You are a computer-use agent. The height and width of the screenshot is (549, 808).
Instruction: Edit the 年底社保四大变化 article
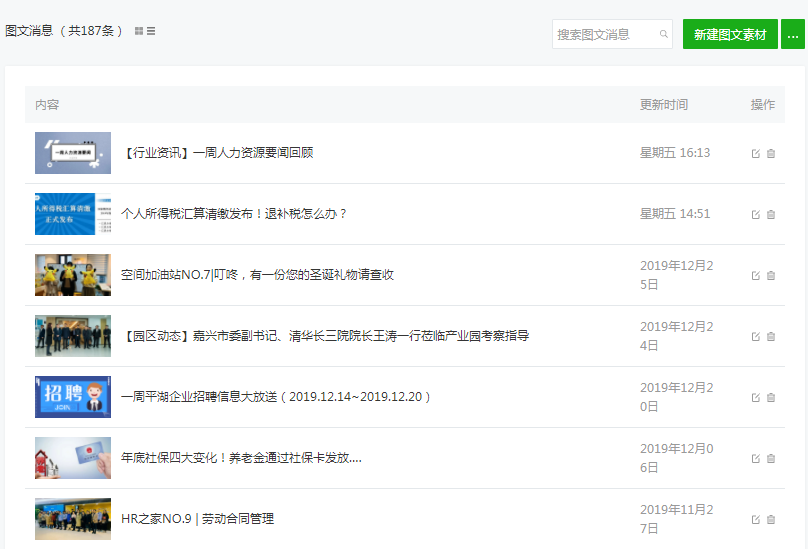[756, 458]
